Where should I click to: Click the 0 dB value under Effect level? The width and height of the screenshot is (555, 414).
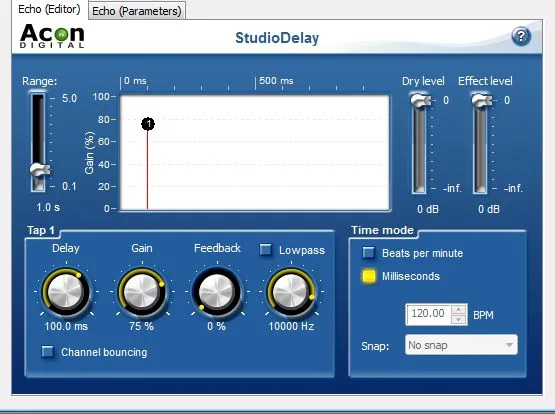(489, 209)
